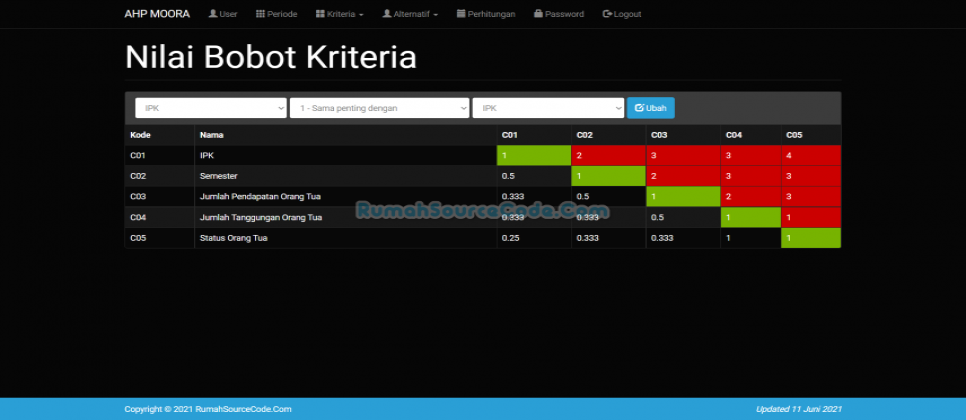Open the AHP MOORA home brand link
Screen dimensions: 966x420
point(157,14)
